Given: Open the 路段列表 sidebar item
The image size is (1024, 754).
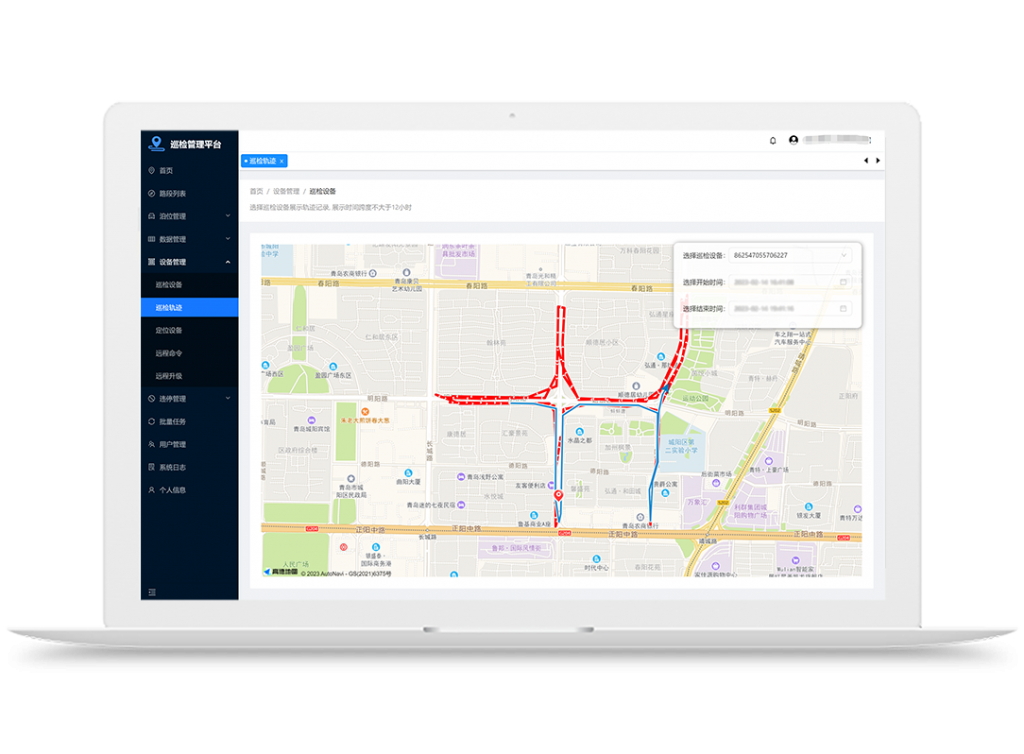Looking at the screenshot, I should [189, 193].
